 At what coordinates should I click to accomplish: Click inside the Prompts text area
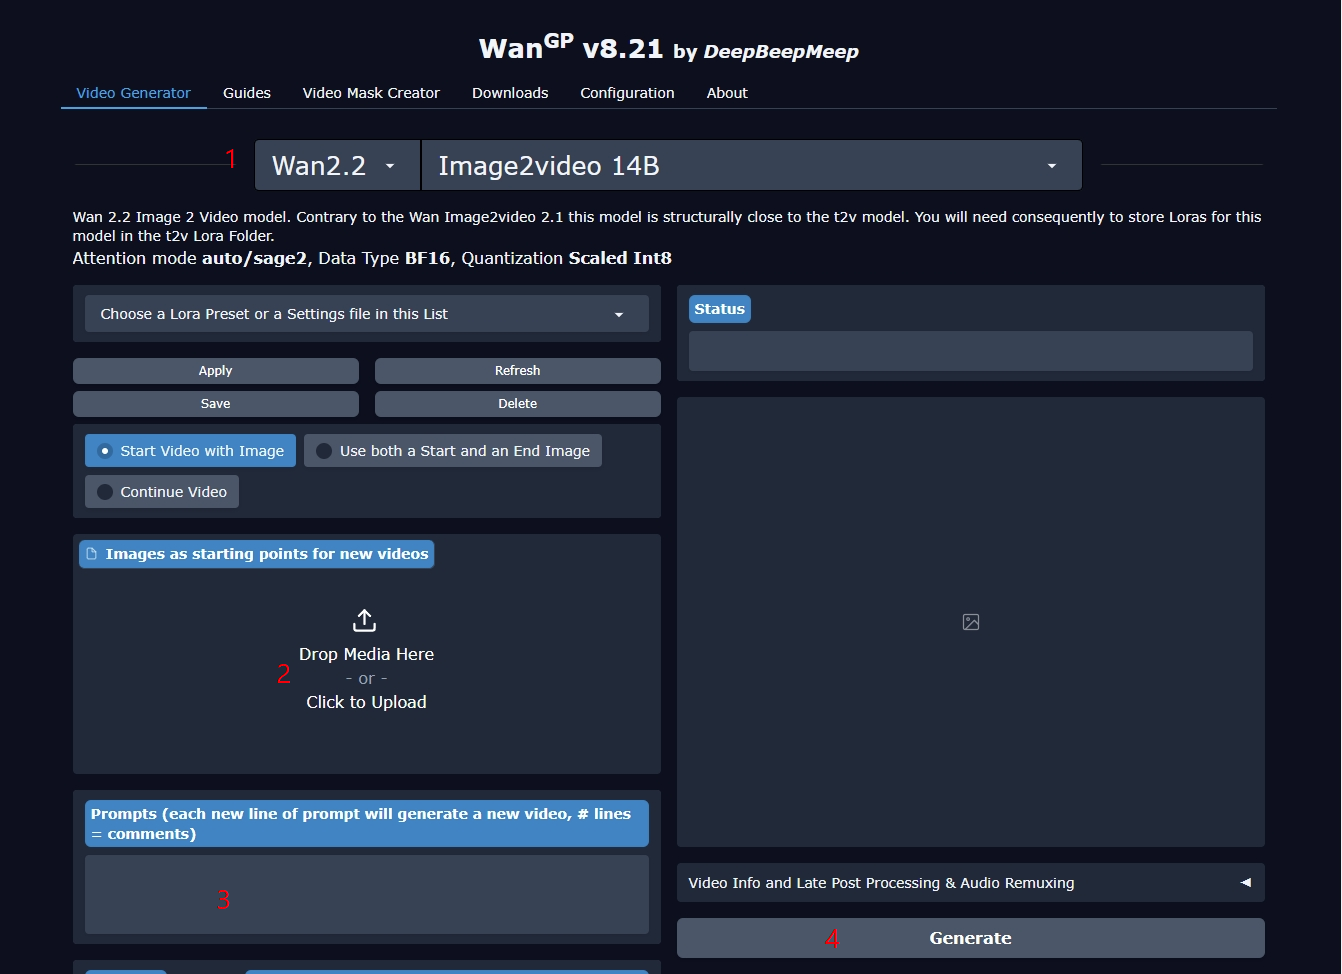coord(366,894)
